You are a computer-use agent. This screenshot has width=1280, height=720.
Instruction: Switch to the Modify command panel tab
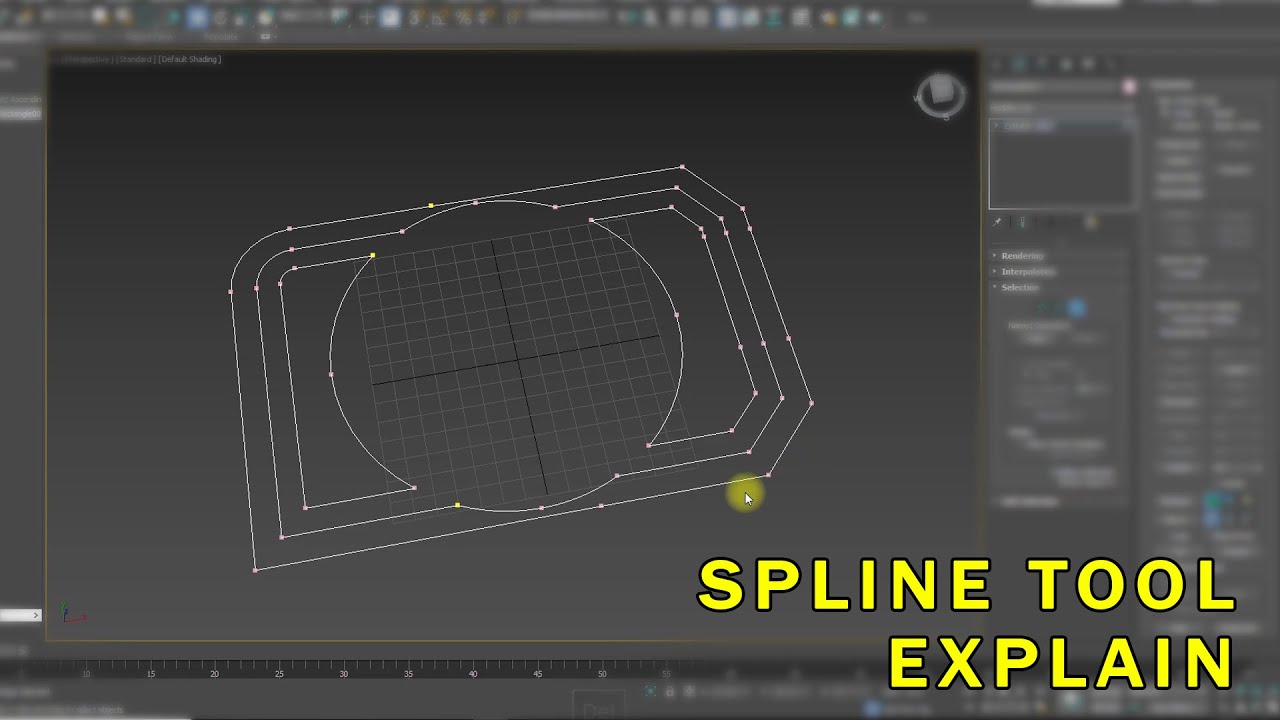click(1019, 64)
